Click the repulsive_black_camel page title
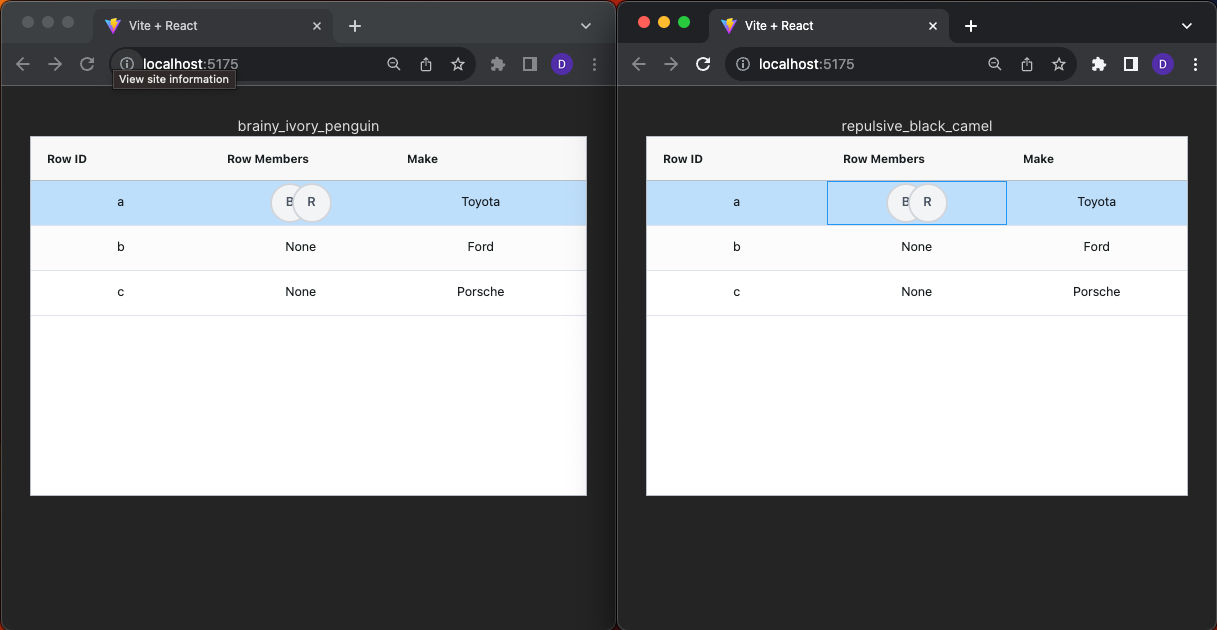This screenshot has height=630, width=1217. 917,126
